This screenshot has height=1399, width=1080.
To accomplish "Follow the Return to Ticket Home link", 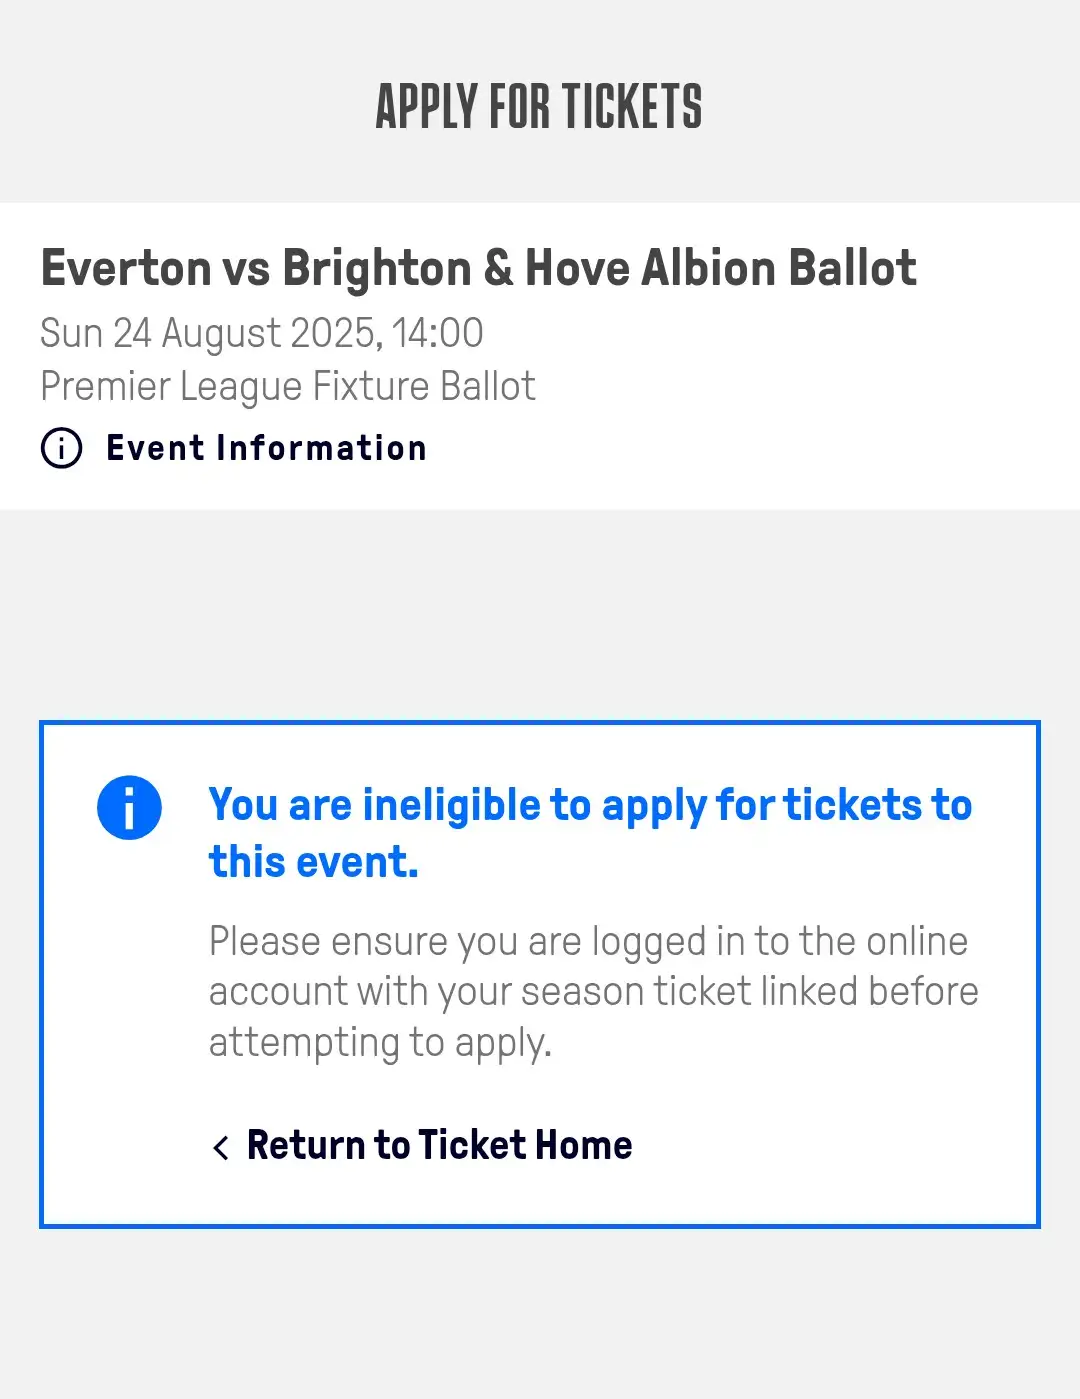I will [x=439, y=1145].
